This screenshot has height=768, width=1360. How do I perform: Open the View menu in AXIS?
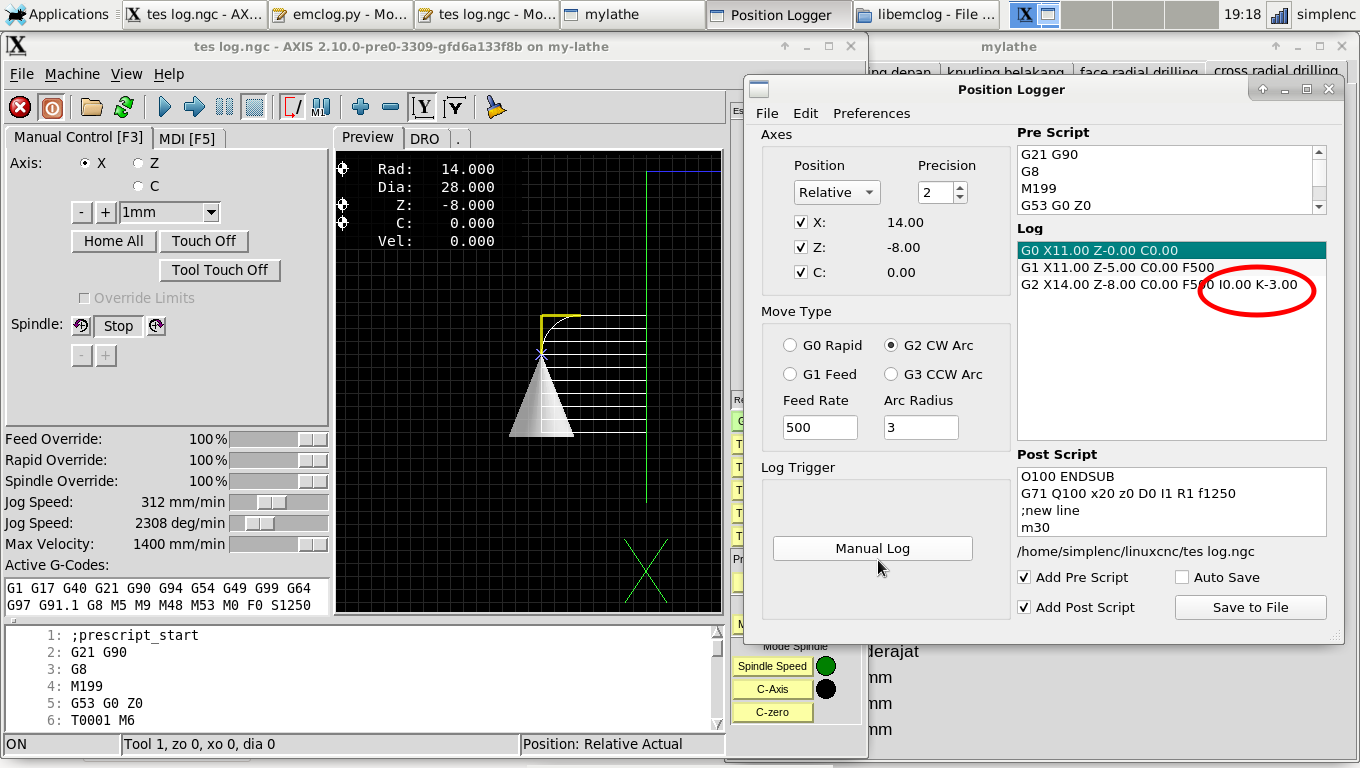point(127,74)
